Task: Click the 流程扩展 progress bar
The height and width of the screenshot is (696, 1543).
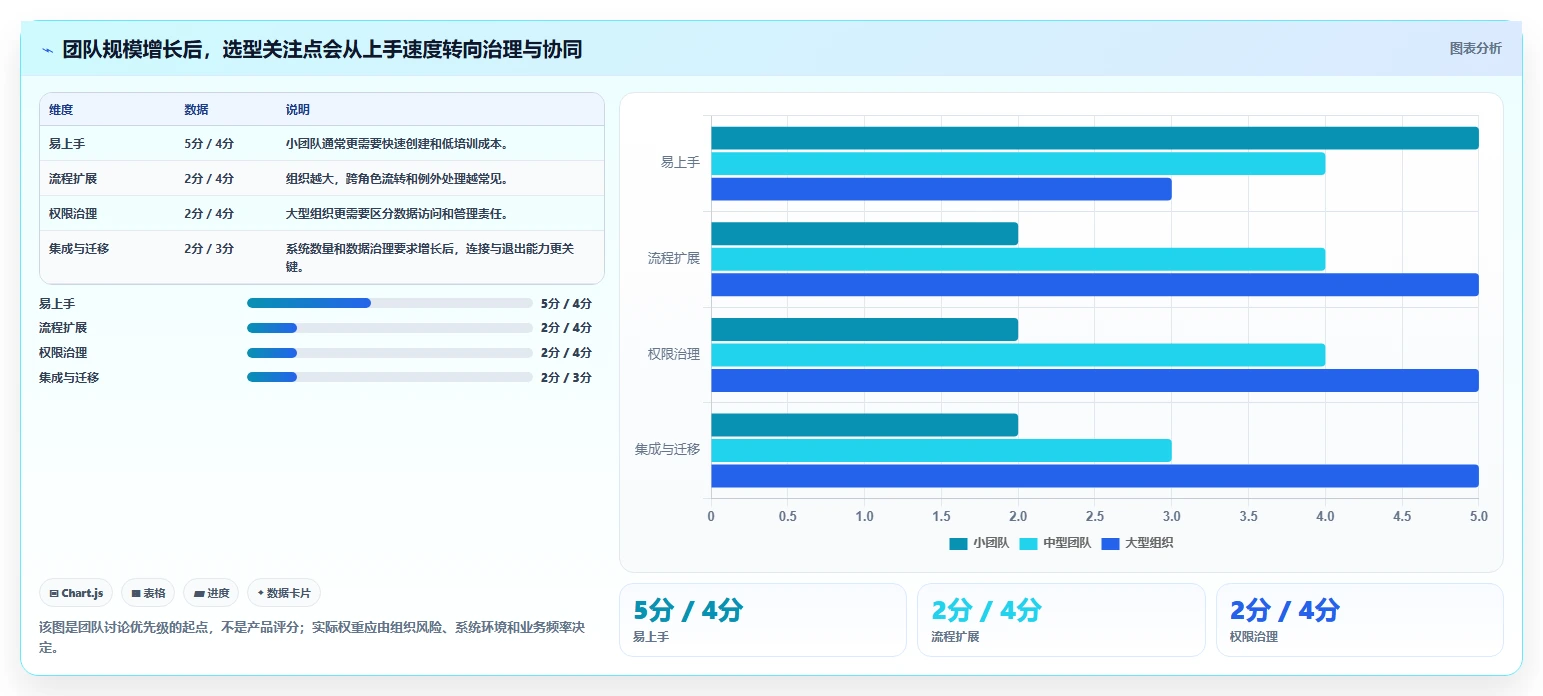Action: [x=389, y=328]
